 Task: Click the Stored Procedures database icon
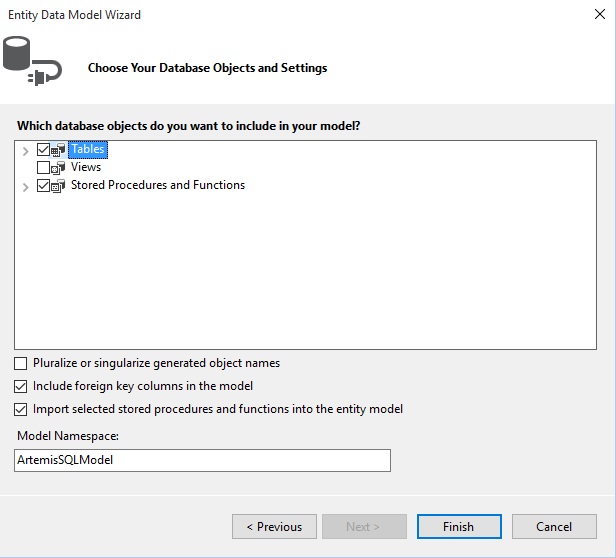(58, 186)
